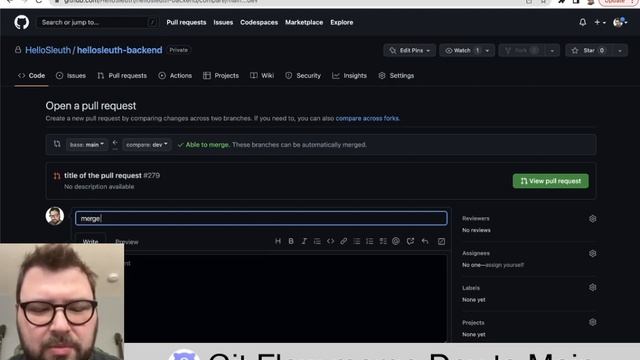Open the base: main branch dropdown

point(86,144)
